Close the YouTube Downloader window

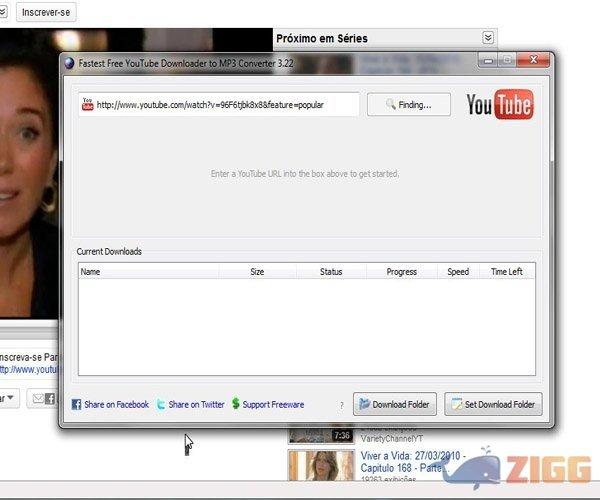pos(535,60)
